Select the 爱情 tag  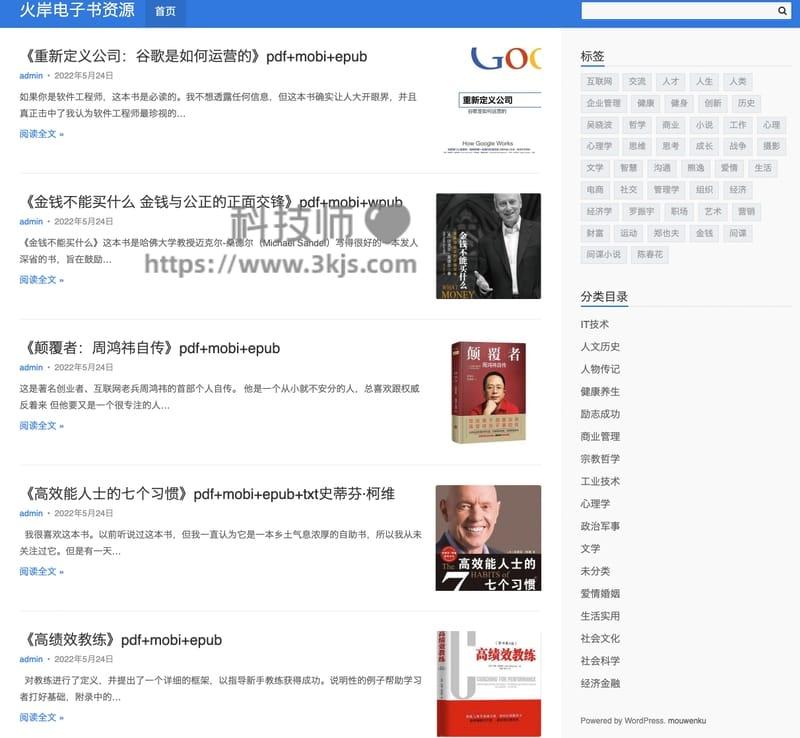729,168
